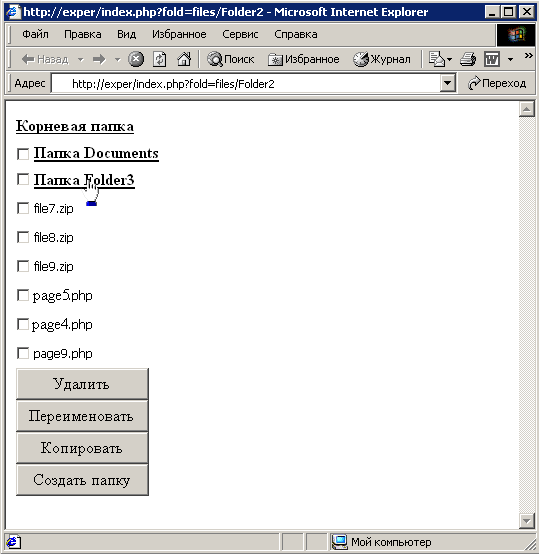Open the Back button history dropdown arrow
The image size is (539, 554).
81,59
